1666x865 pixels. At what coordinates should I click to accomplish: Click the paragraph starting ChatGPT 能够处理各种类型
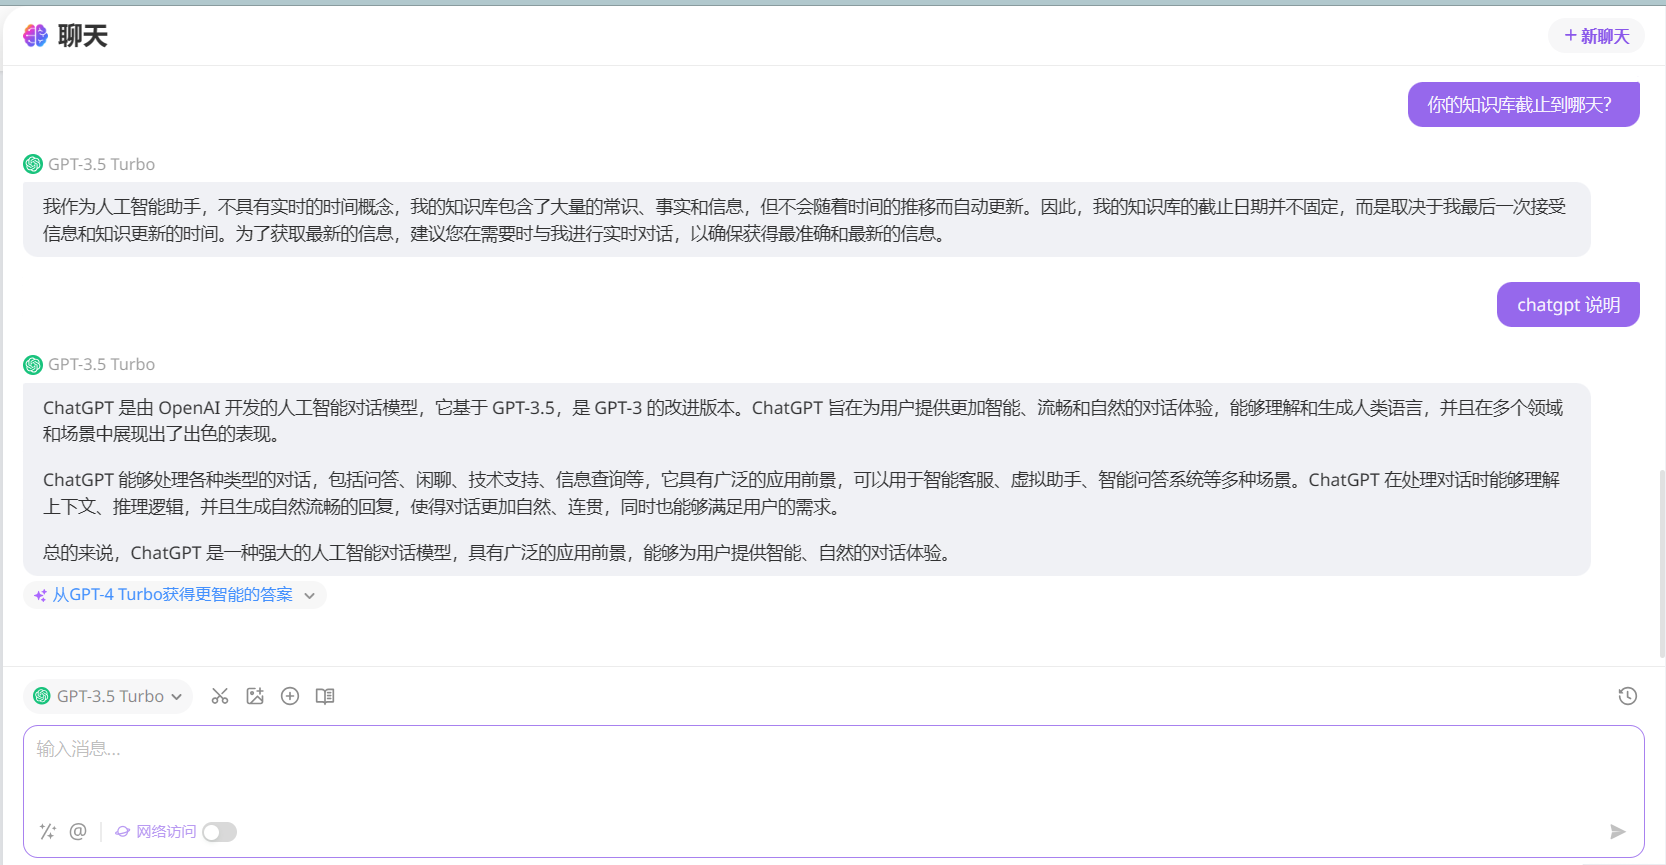click(802, 493)
